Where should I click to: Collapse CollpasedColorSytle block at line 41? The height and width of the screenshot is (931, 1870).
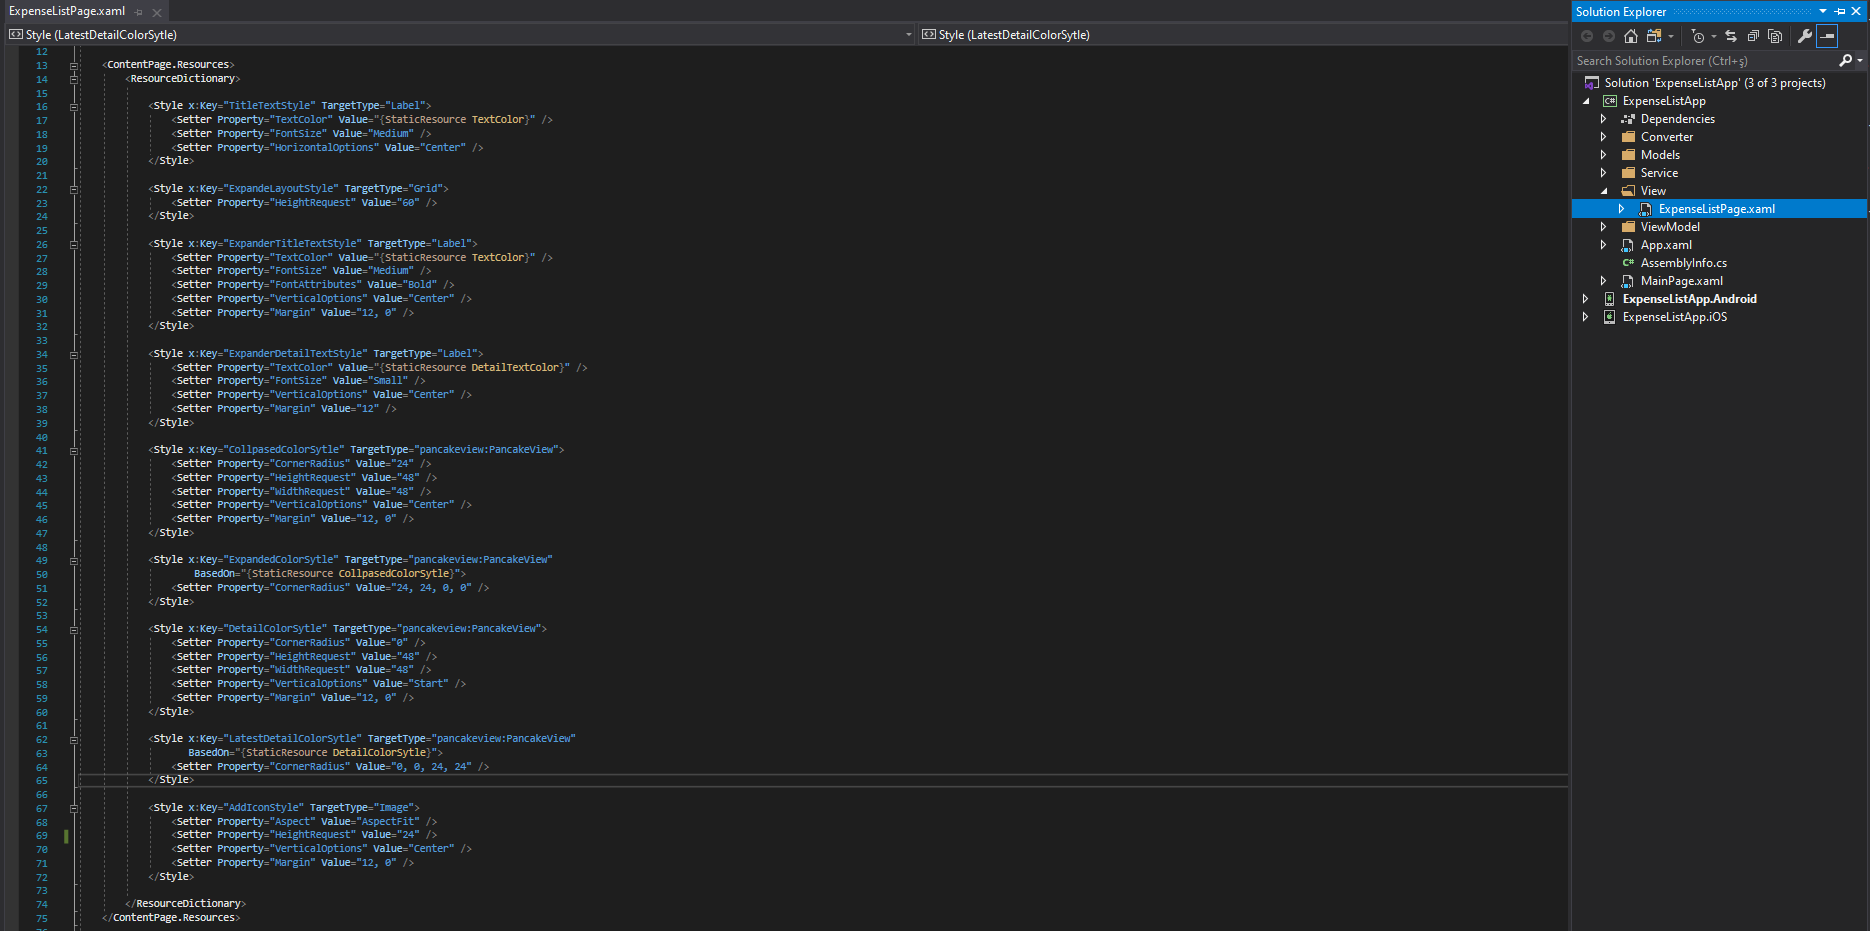tap(74, 450)
